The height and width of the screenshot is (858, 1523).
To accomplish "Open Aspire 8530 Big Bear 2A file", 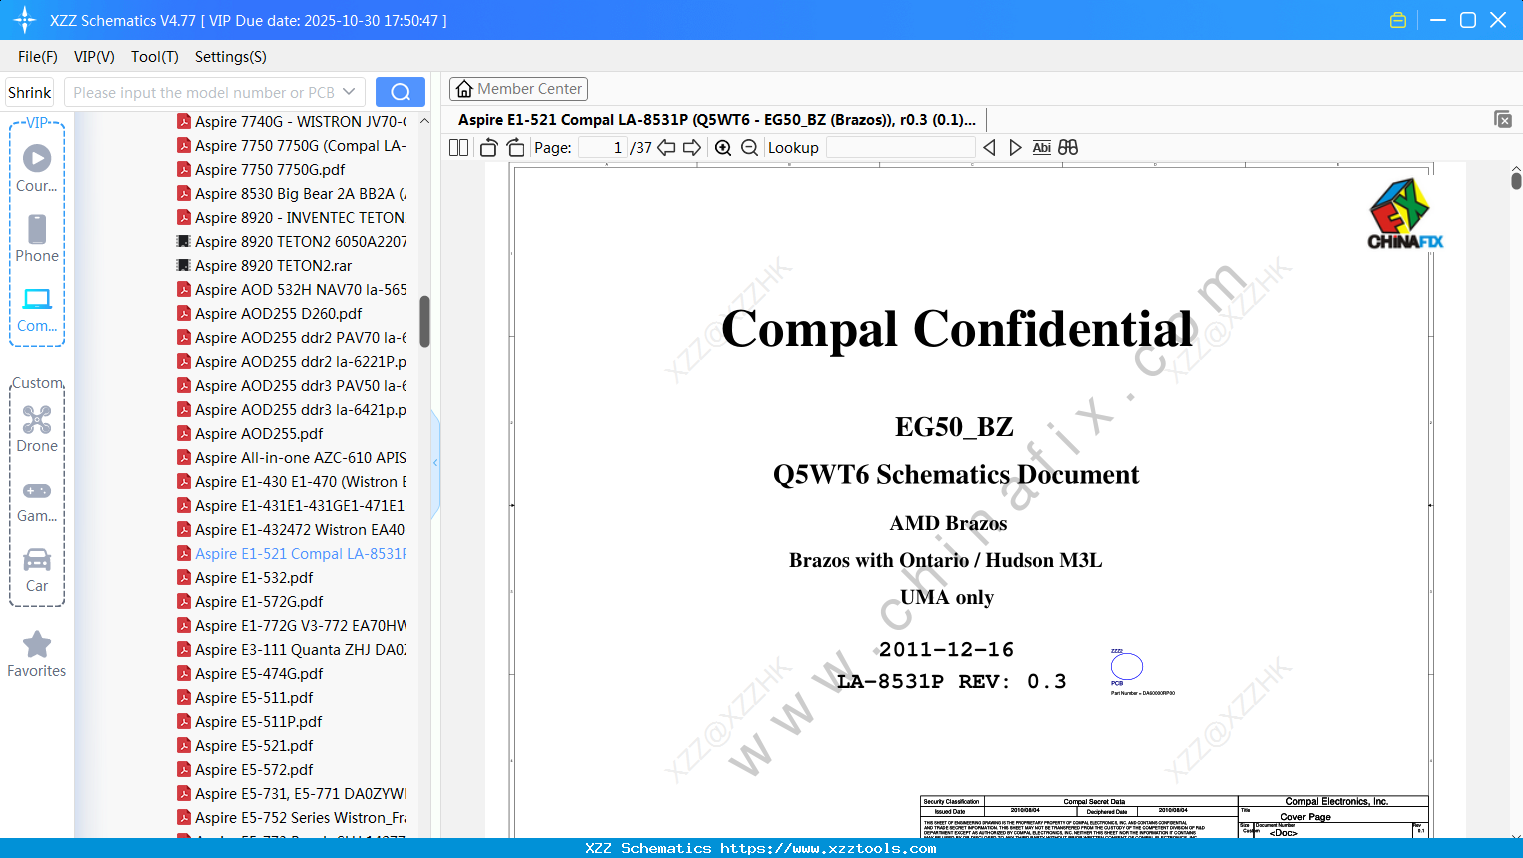I will (x=292, y=194).
